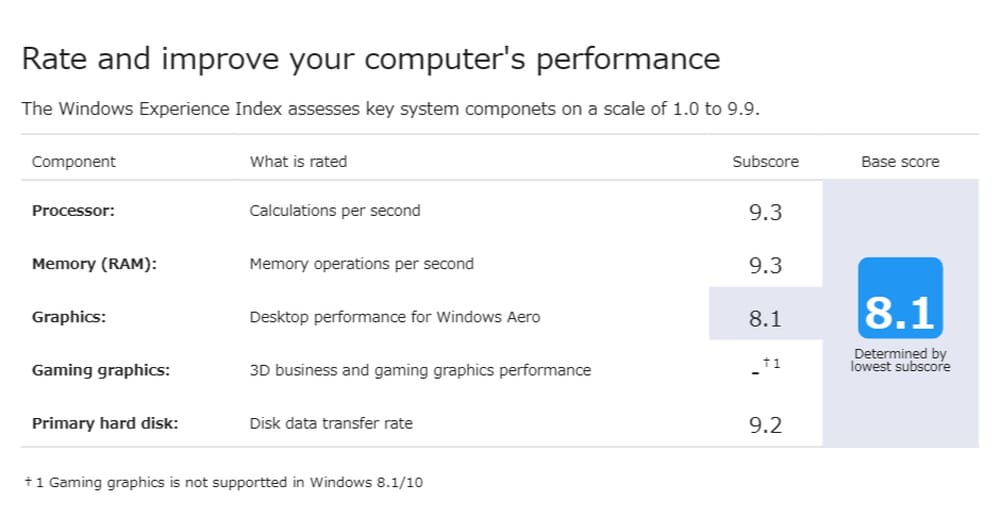This screenshot has width=1000, height=518.
Task: Click the Processor component label
Action: pos(73,211)
